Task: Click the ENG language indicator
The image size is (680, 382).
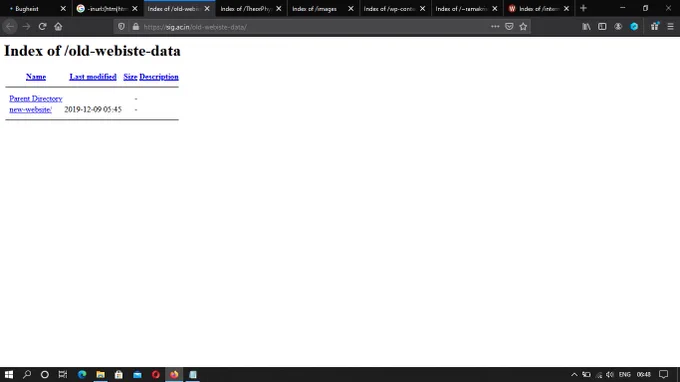Action: [624, 375]
